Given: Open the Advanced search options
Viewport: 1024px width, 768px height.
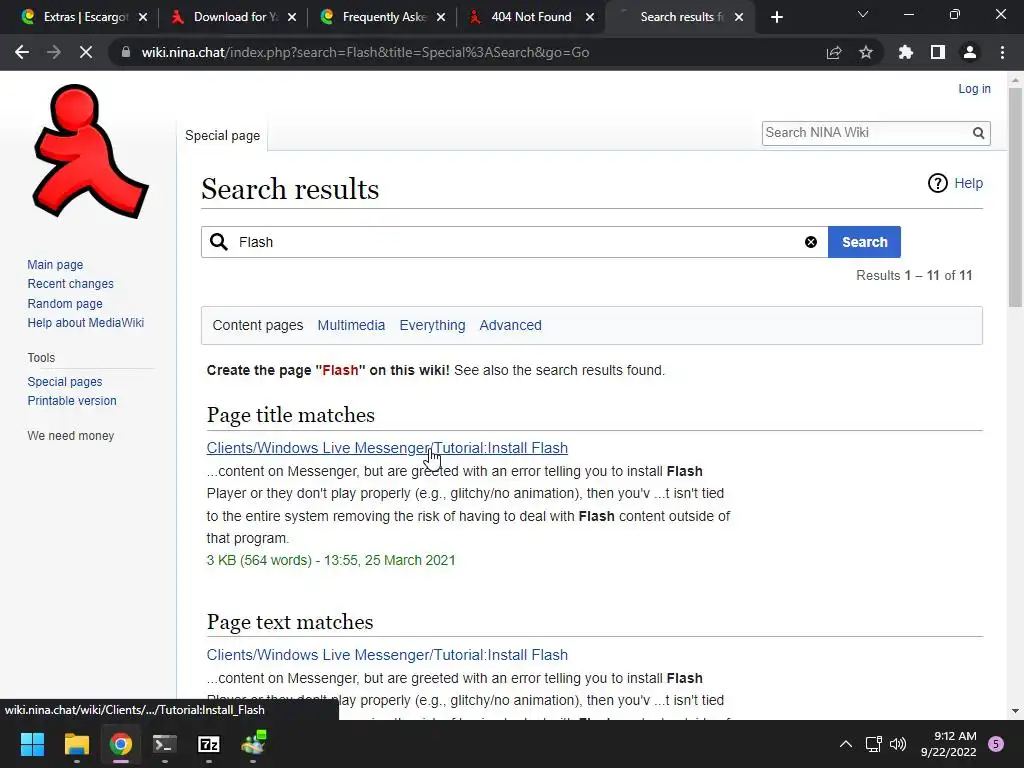Looking at the screenshot, I should 510,325.
